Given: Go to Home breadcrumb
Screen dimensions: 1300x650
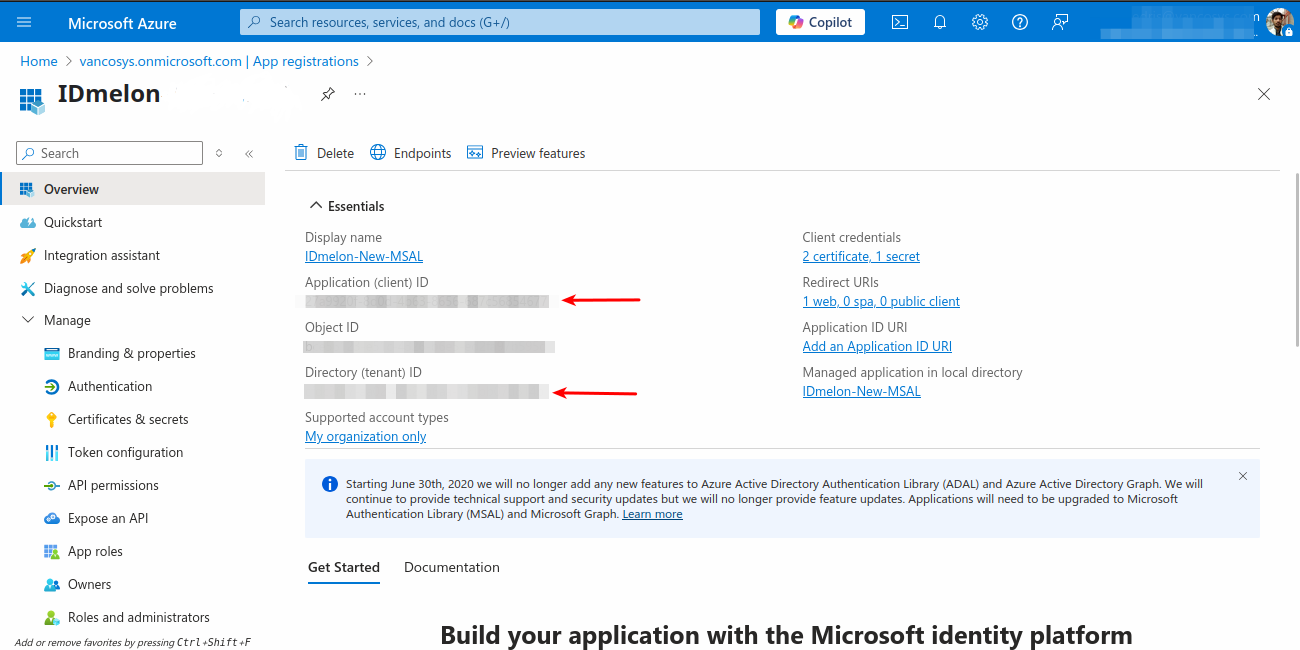Looking at the screenshot, I should [x=39, y=61].
